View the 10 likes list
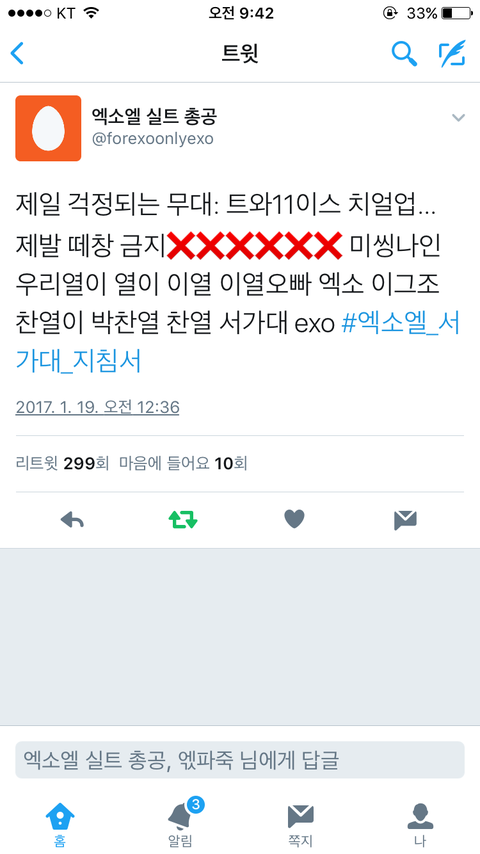Viewport: 480px width, 854px height. 183,463
